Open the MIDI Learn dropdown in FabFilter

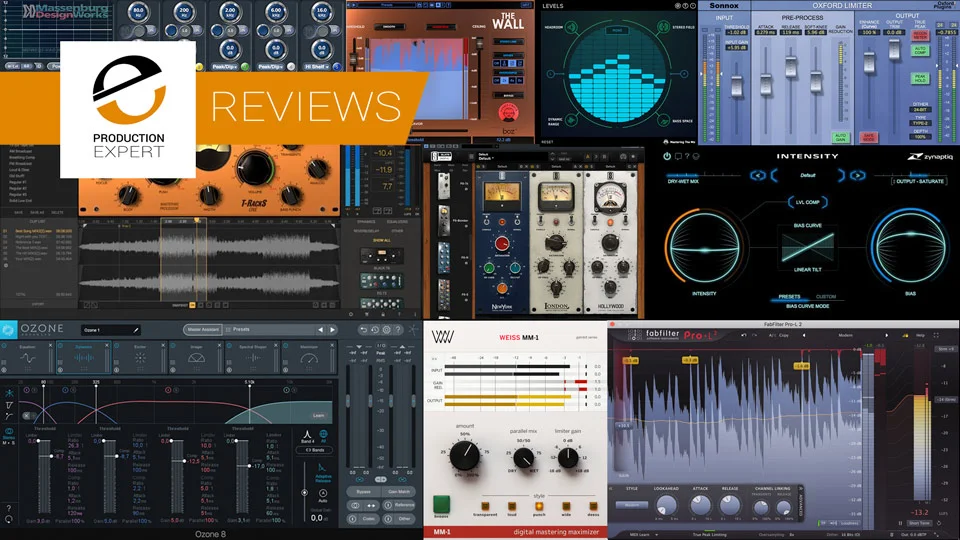tap(643, 534)
